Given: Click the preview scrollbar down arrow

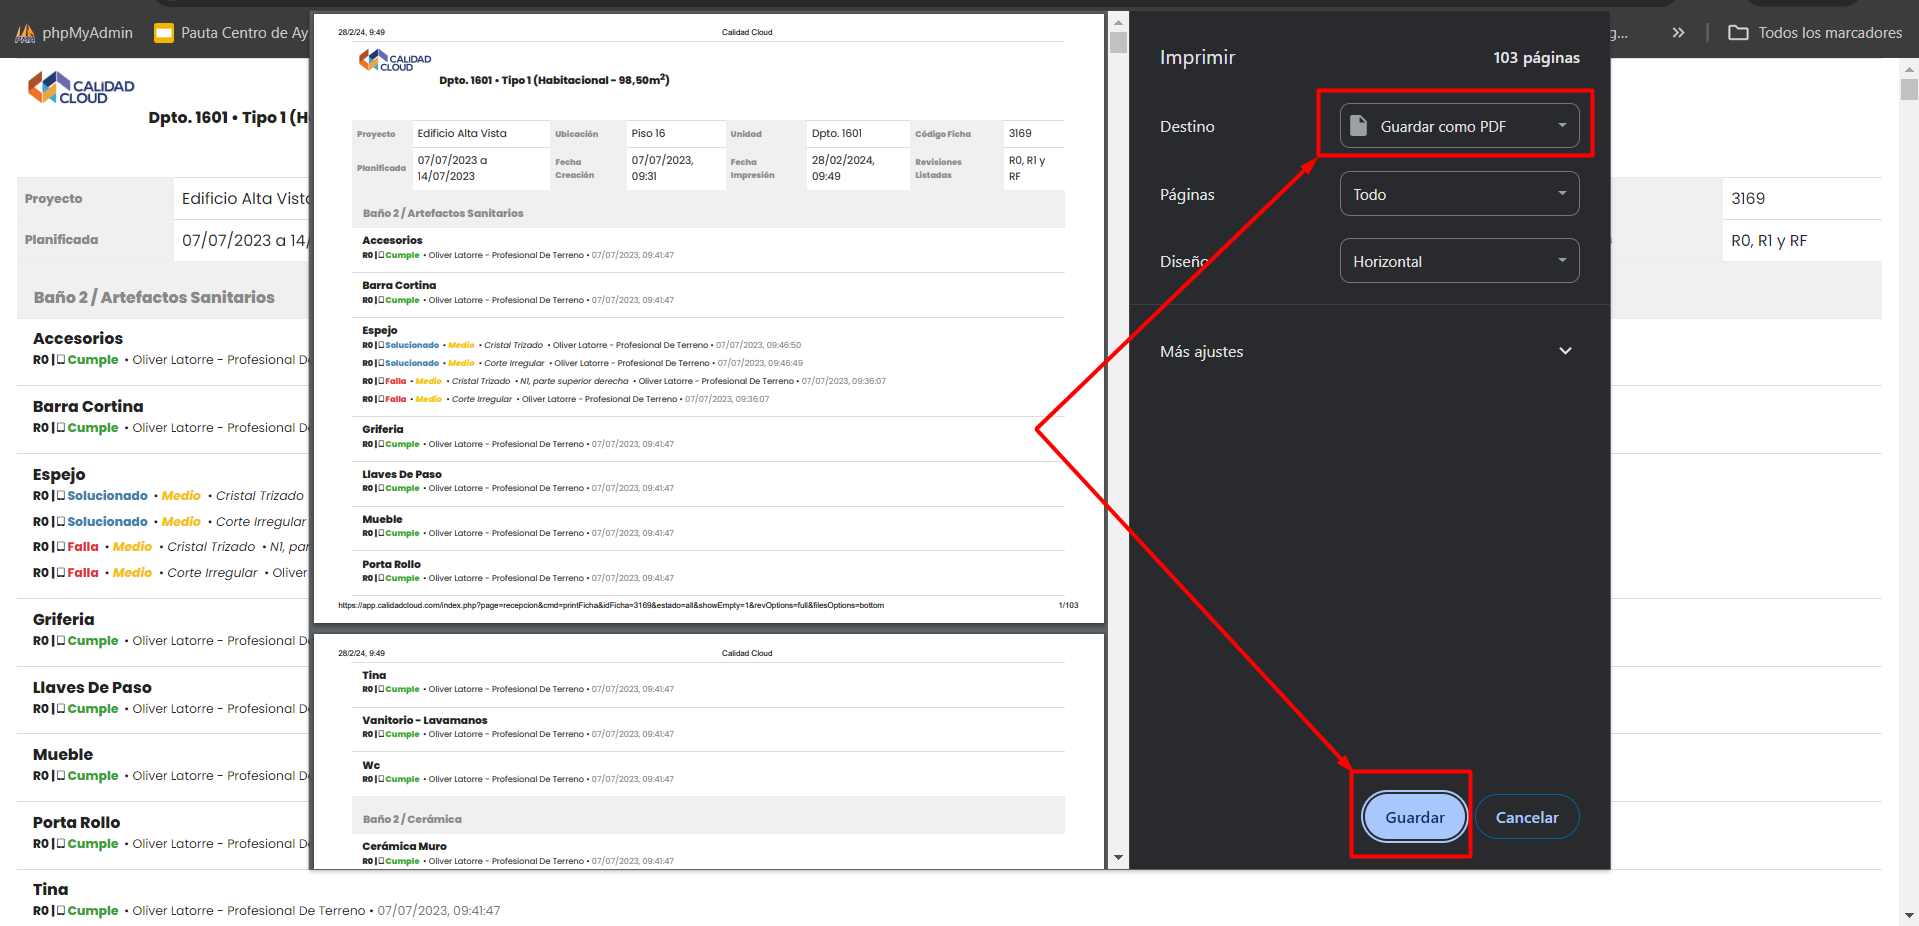Looking at the screenshot, I should tap(1118, 857).
